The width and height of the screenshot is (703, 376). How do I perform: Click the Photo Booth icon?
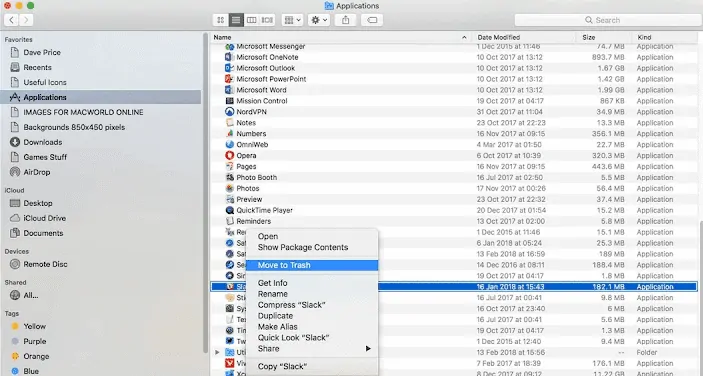click(230, 177)
